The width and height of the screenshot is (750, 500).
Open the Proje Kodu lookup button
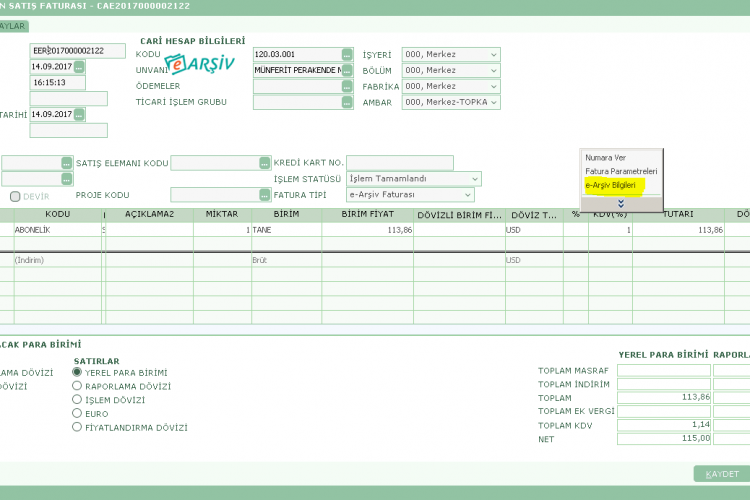pyautogui.click(x=265, y=195)
